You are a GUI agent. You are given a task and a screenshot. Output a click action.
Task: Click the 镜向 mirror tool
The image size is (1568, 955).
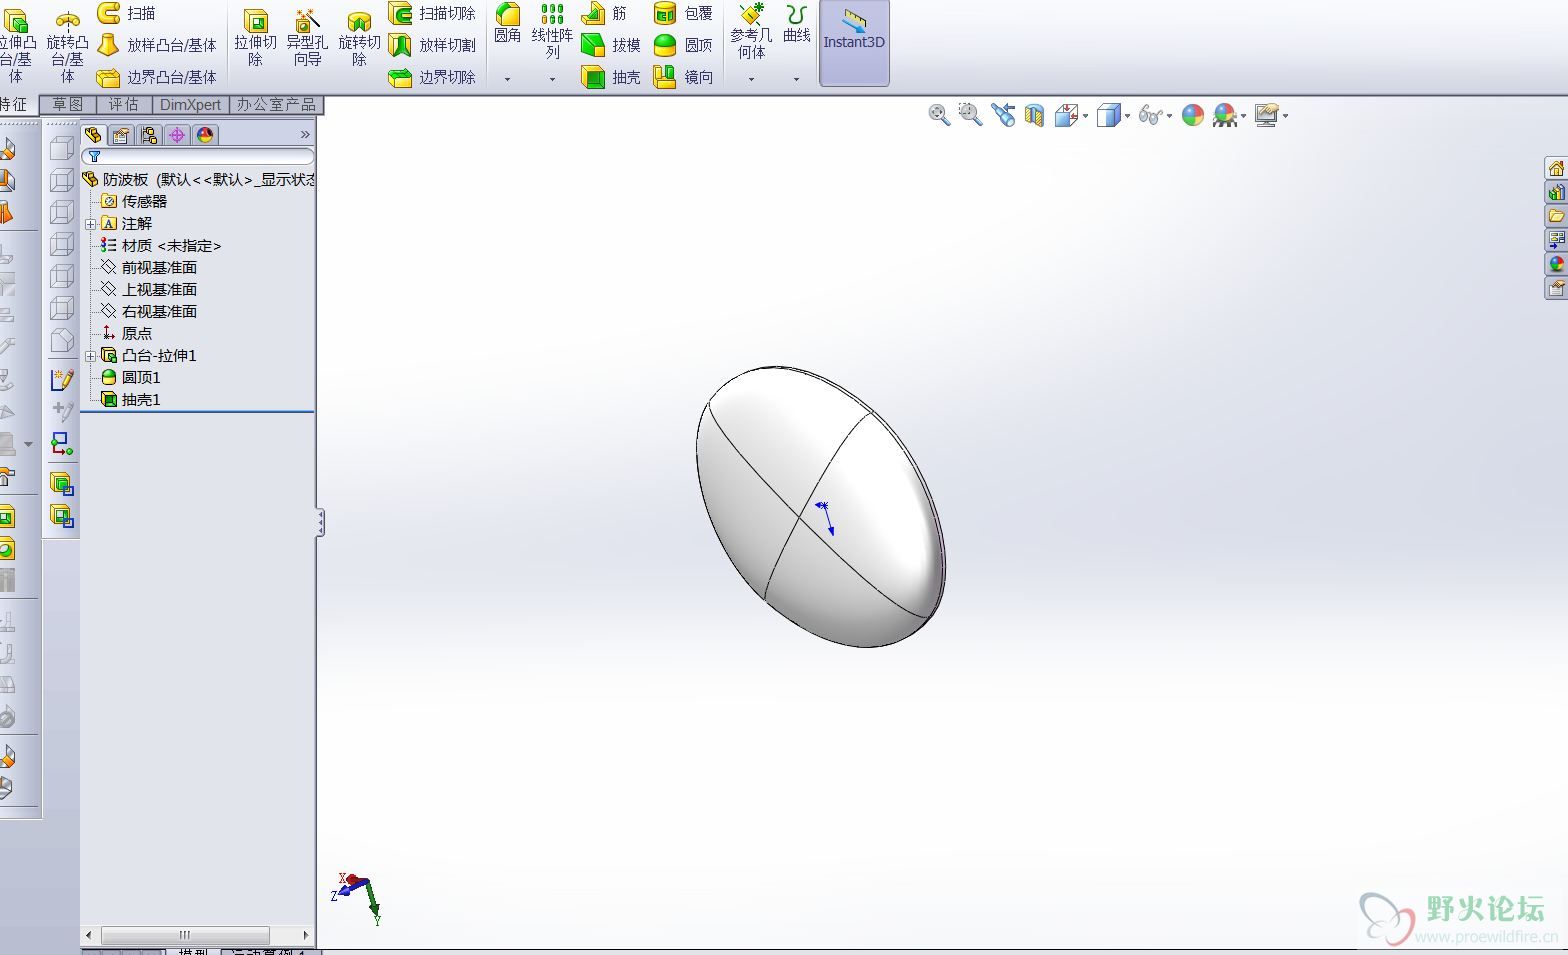683,77
